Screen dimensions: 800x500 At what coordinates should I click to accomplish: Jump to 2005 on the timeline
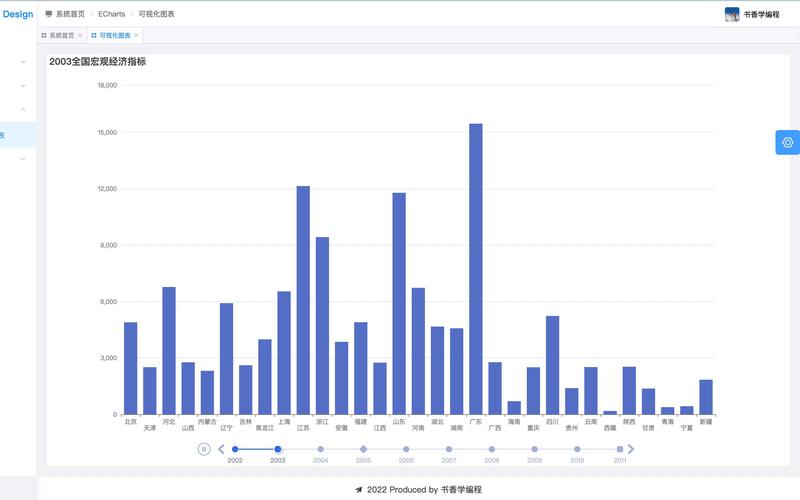coord(363,449)
